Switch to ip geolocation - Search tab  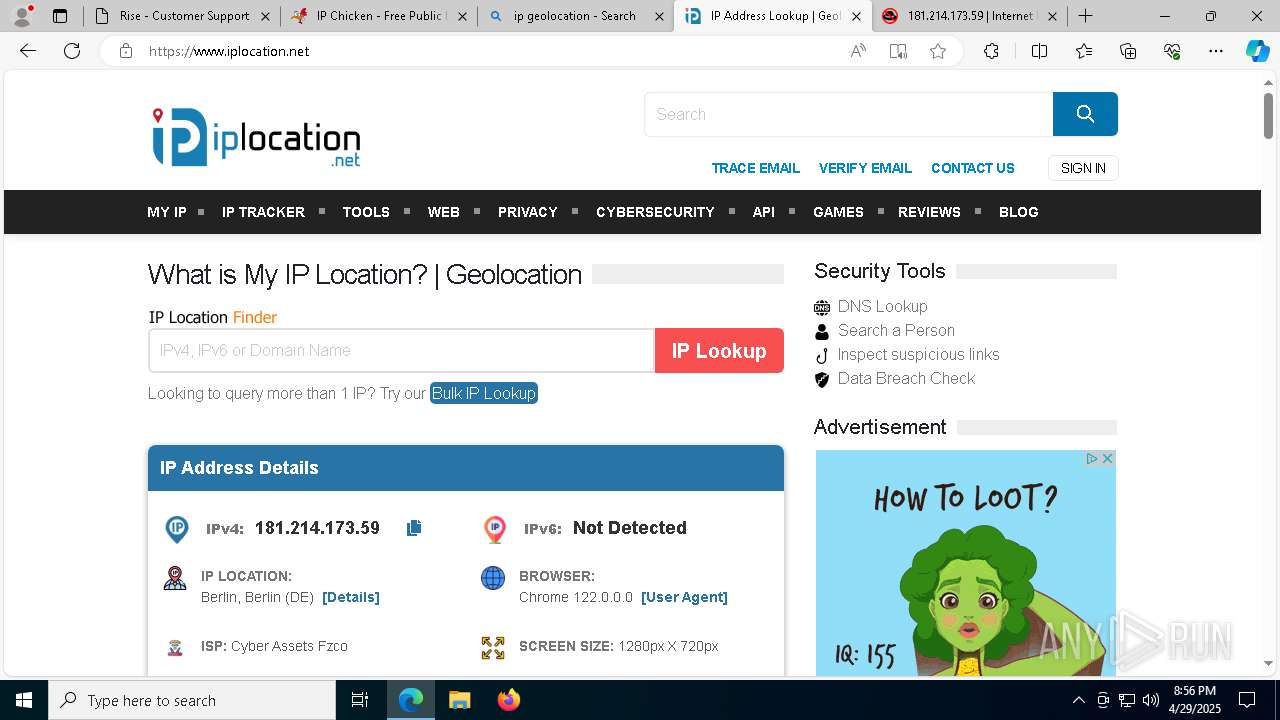574,16
